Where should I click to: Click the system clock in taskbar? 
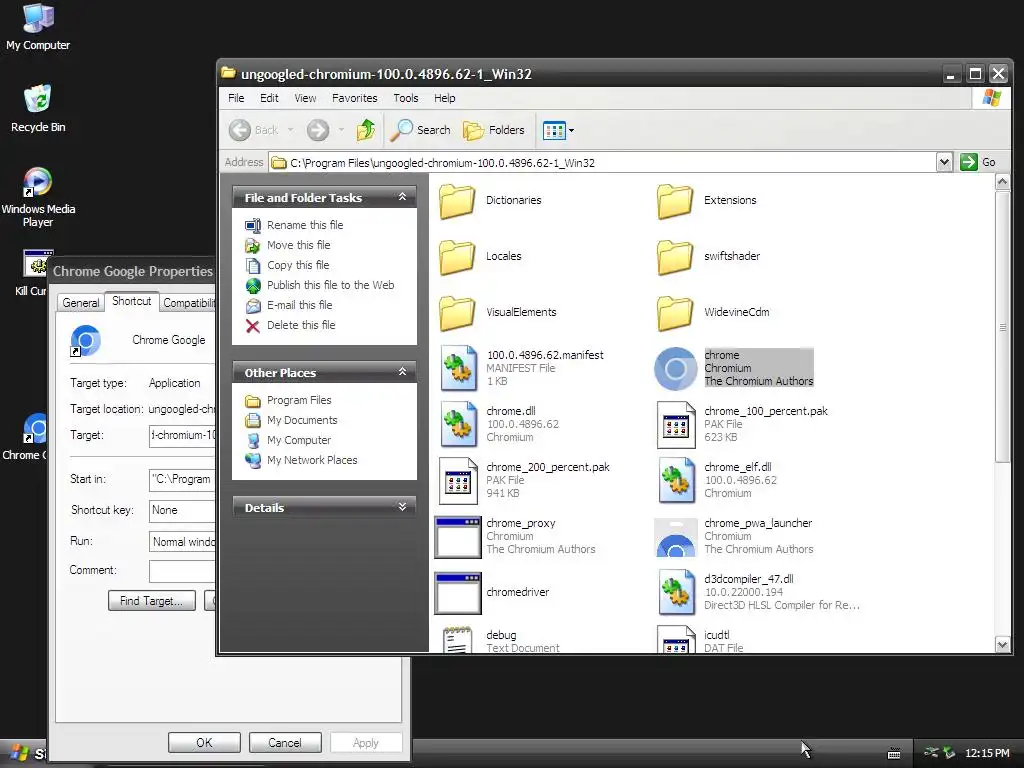(x=987, y=753)
